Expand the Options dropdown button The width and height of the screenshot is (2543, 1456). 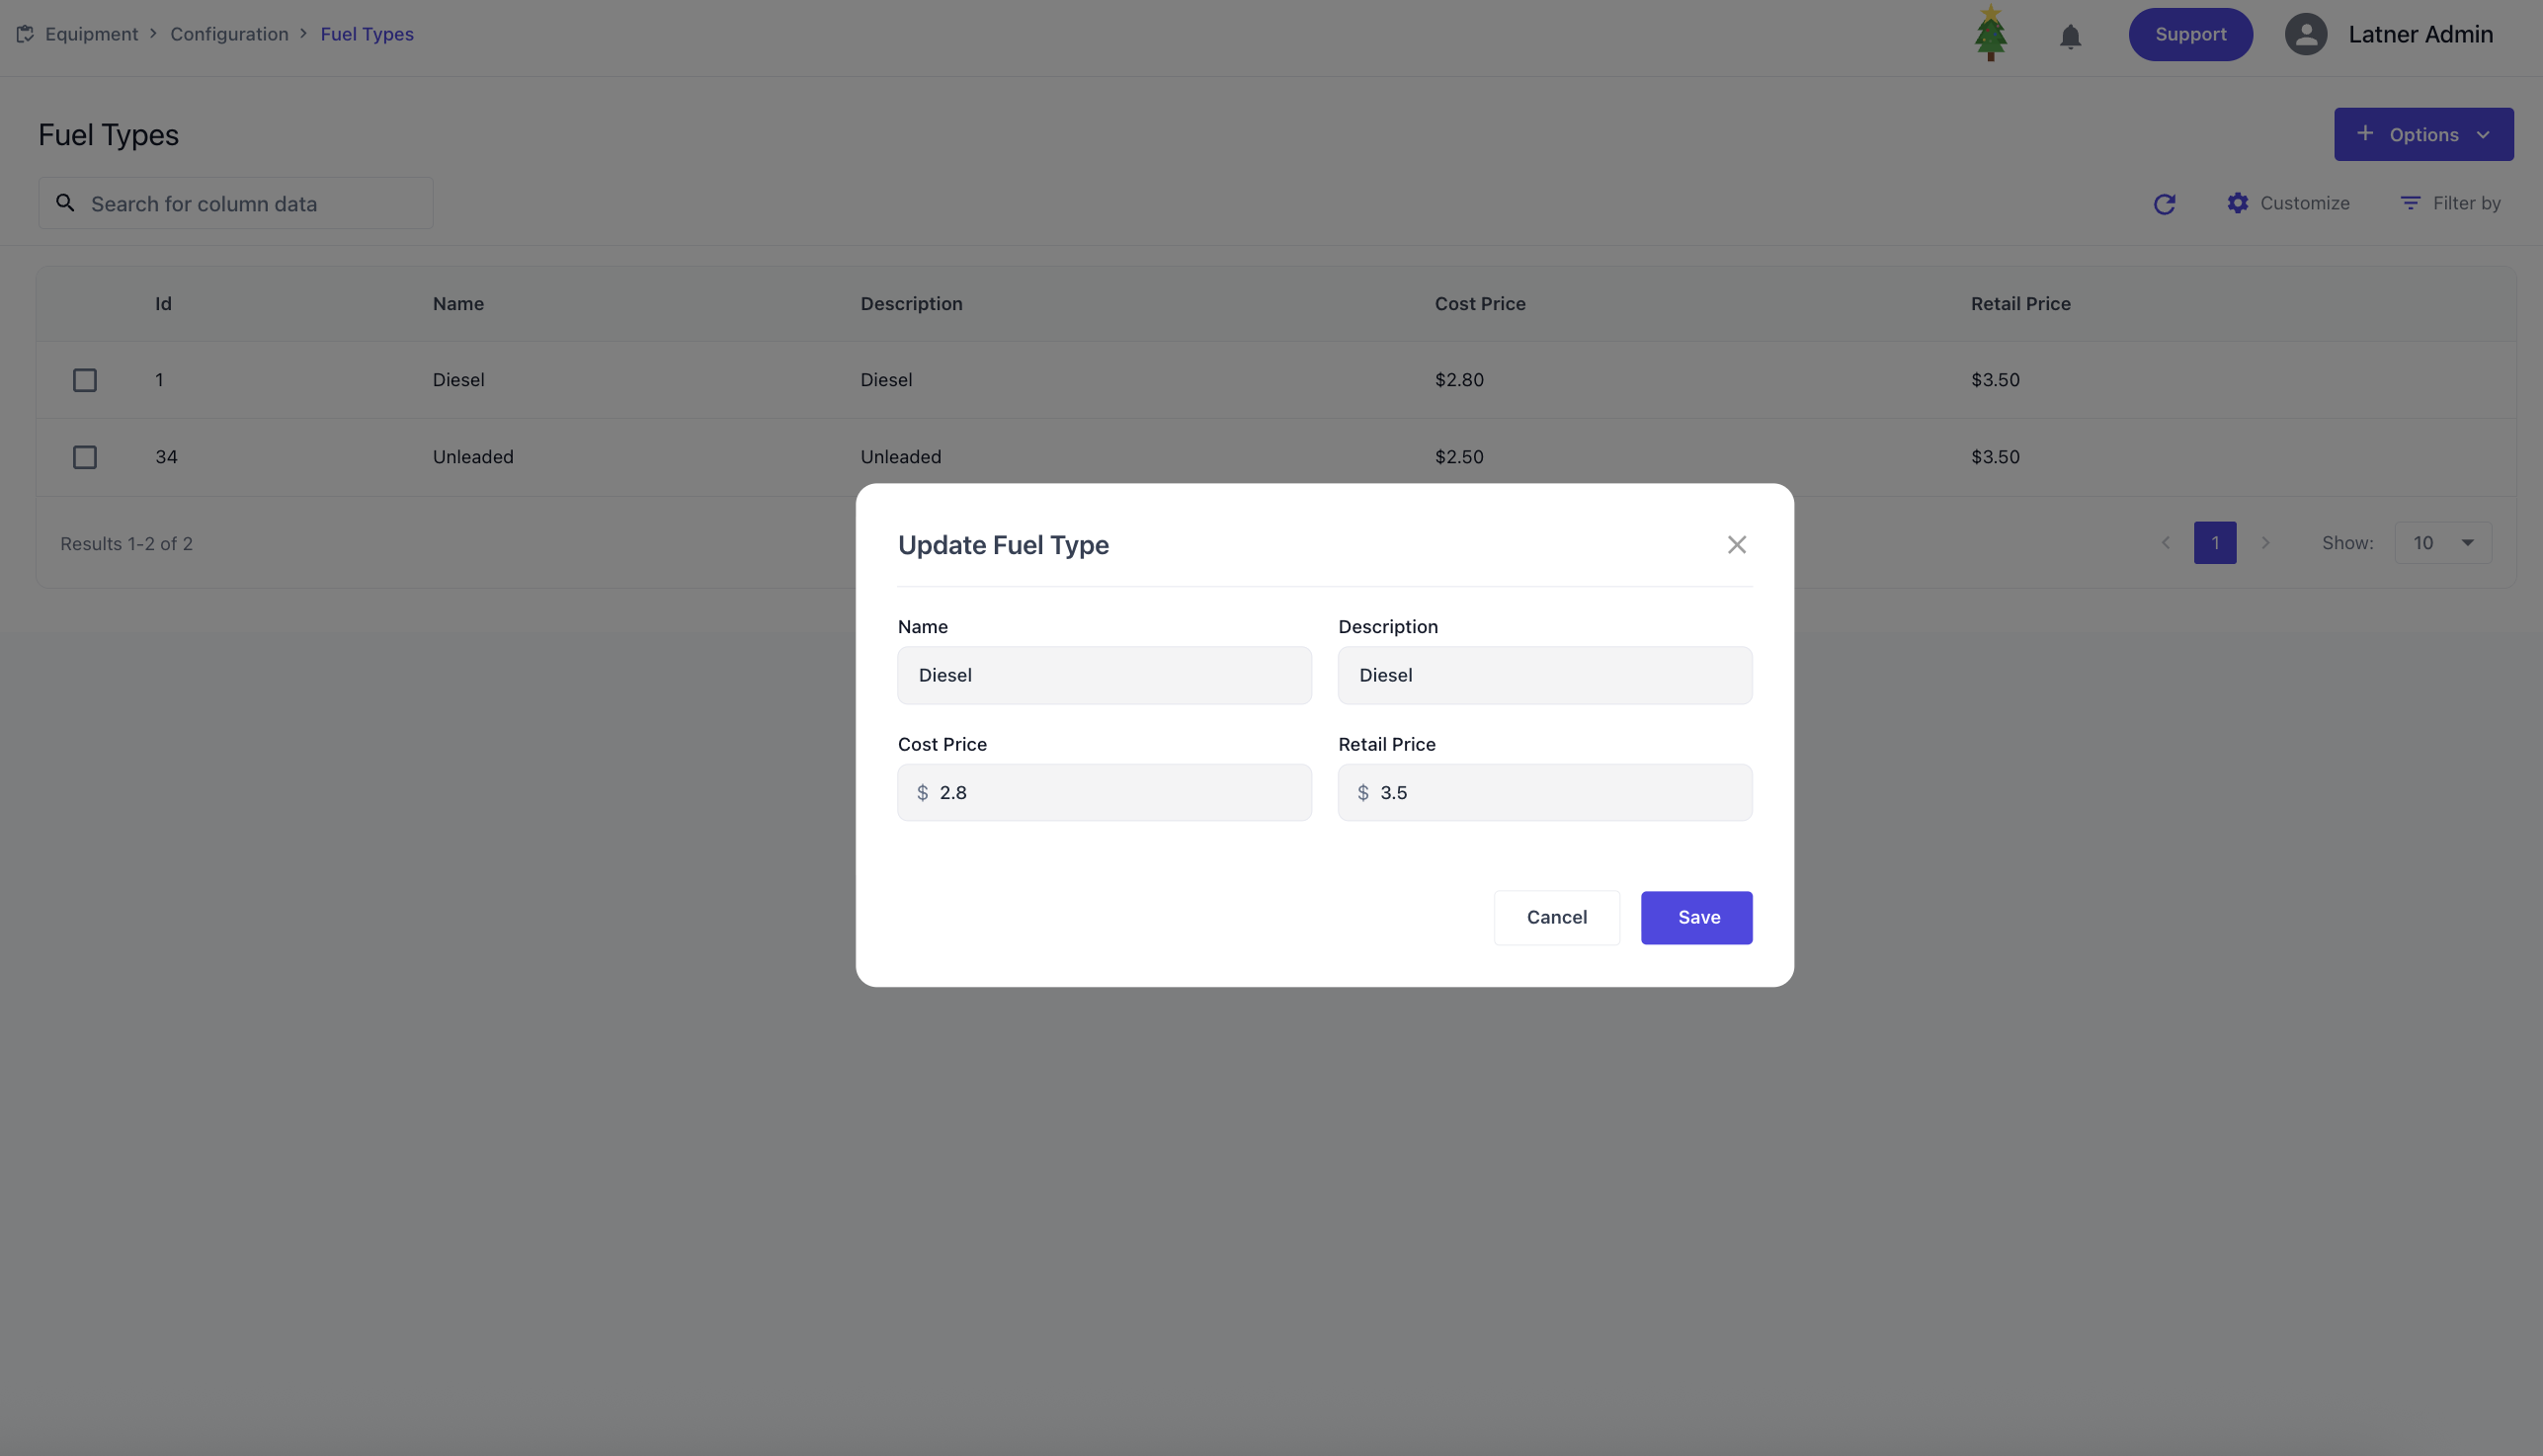tap(2423, 134)
